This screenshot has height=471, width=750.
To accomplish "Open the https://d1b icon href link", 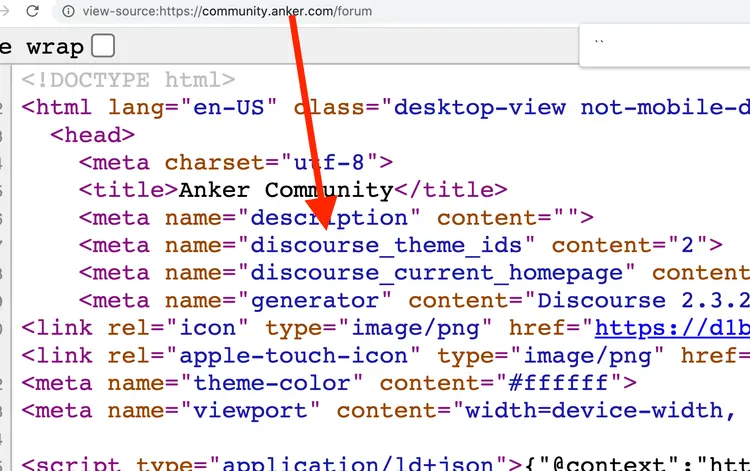I will [x=672, y=328].
